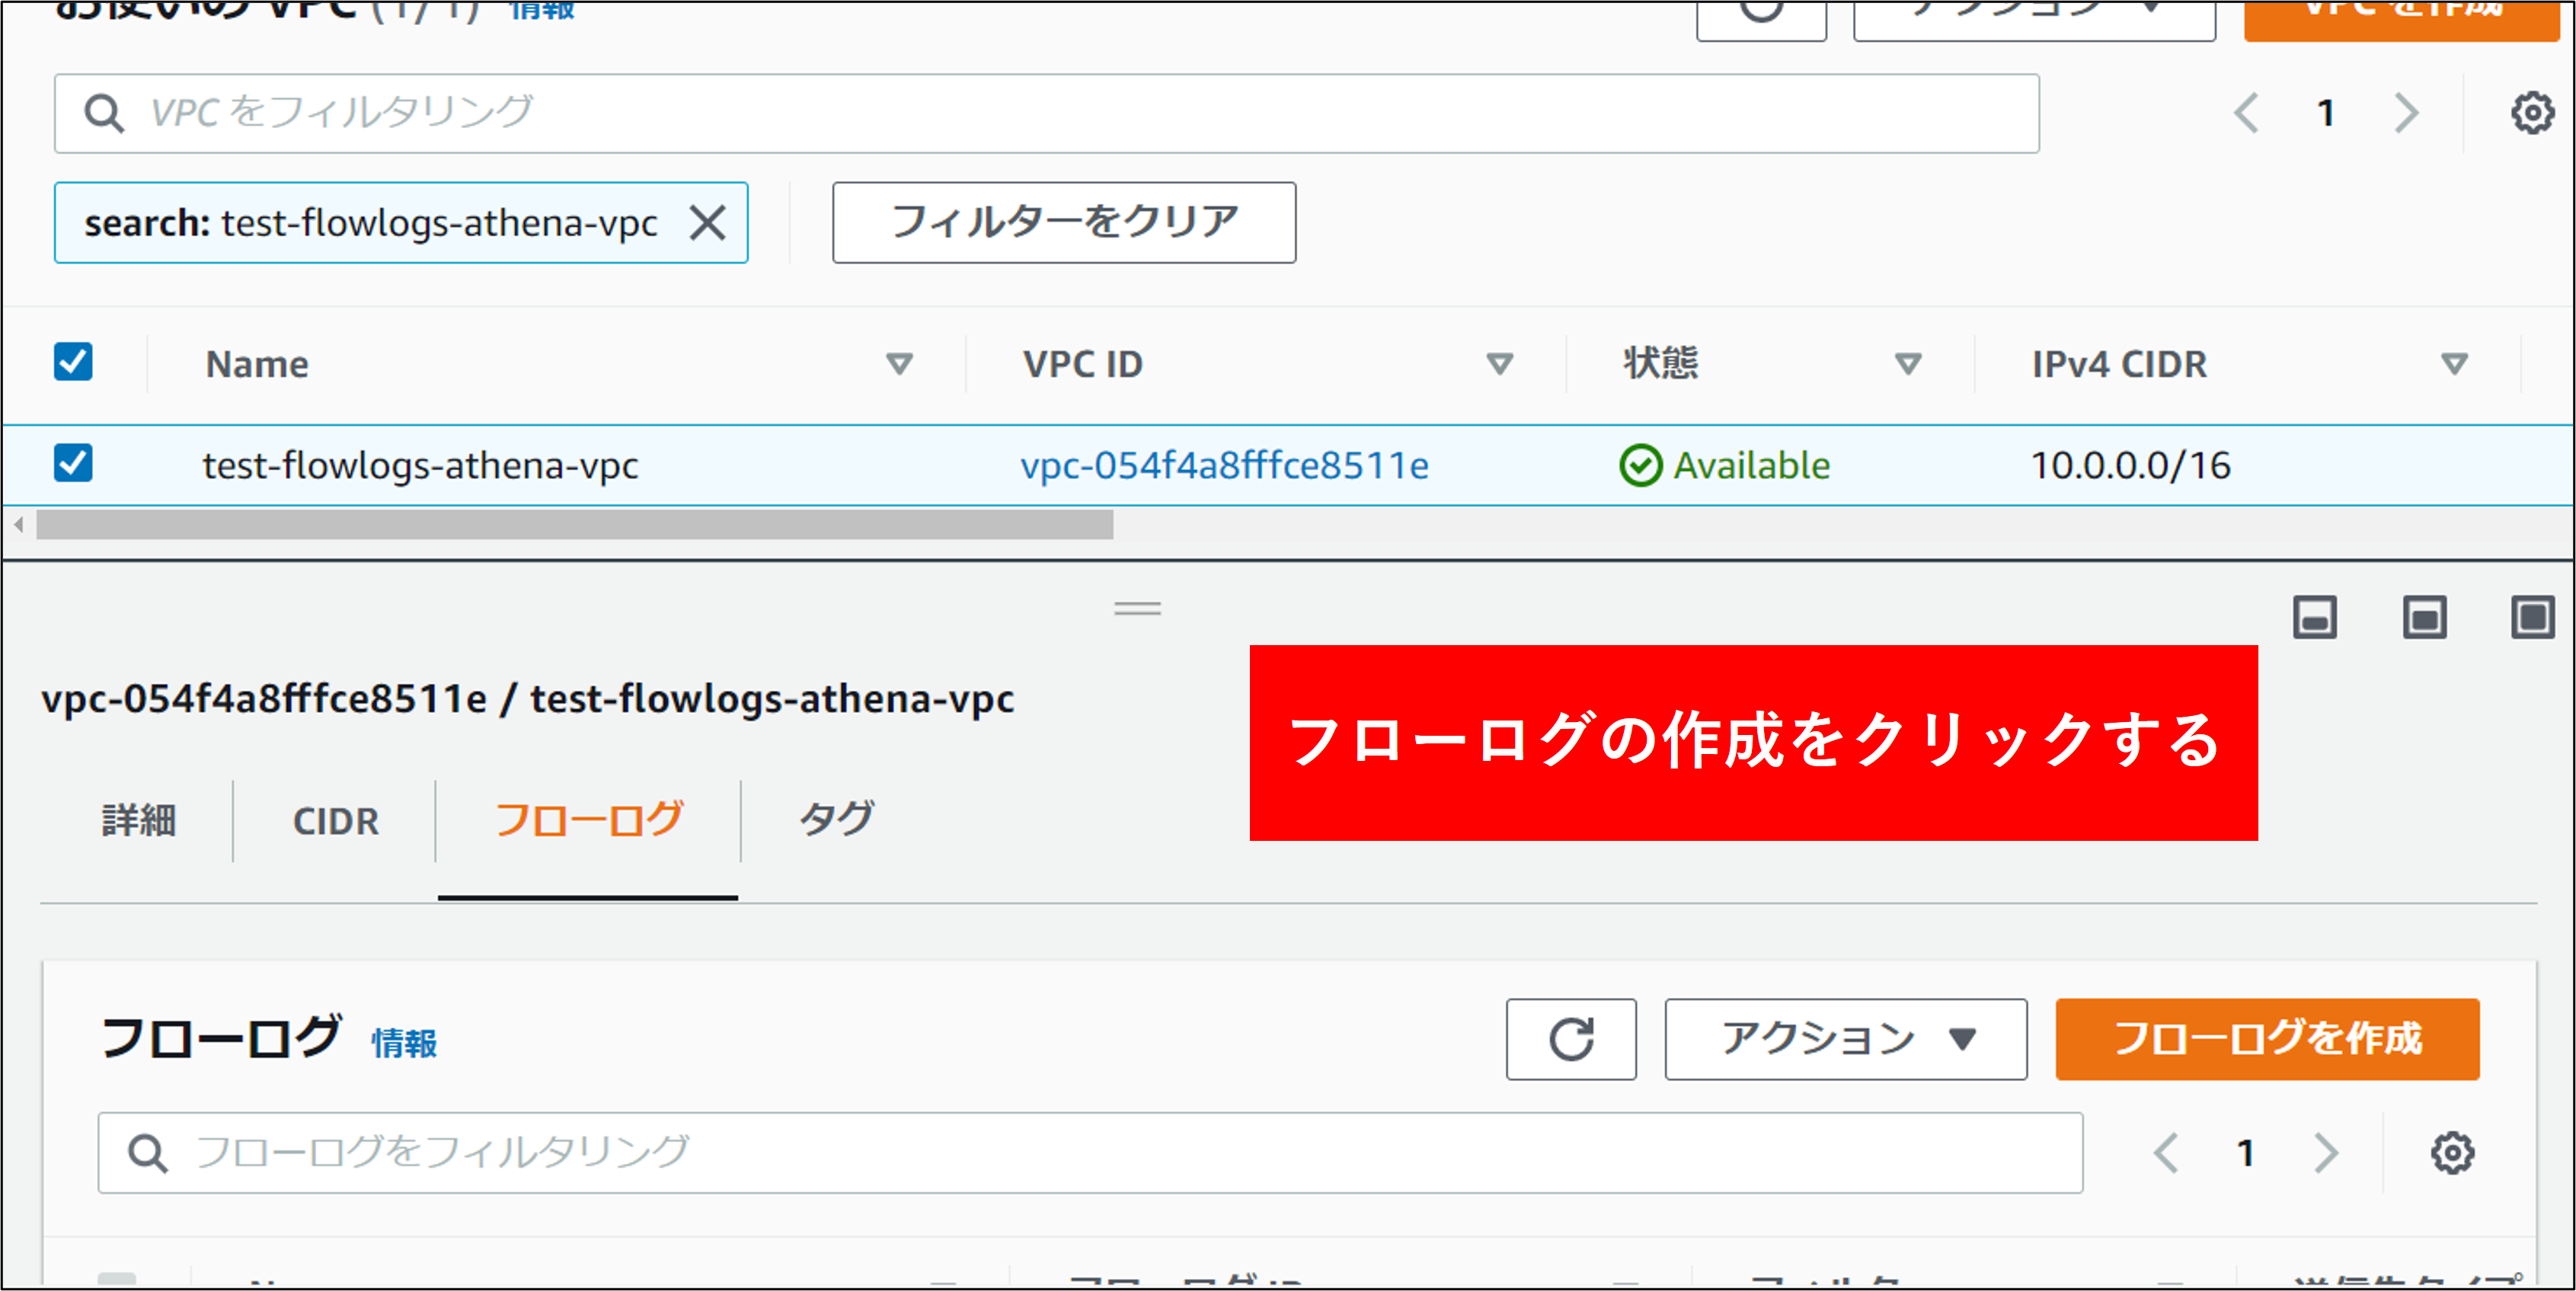
Task: Open the vpc-054f4a8fffce8511e link
Action: 1224,466
